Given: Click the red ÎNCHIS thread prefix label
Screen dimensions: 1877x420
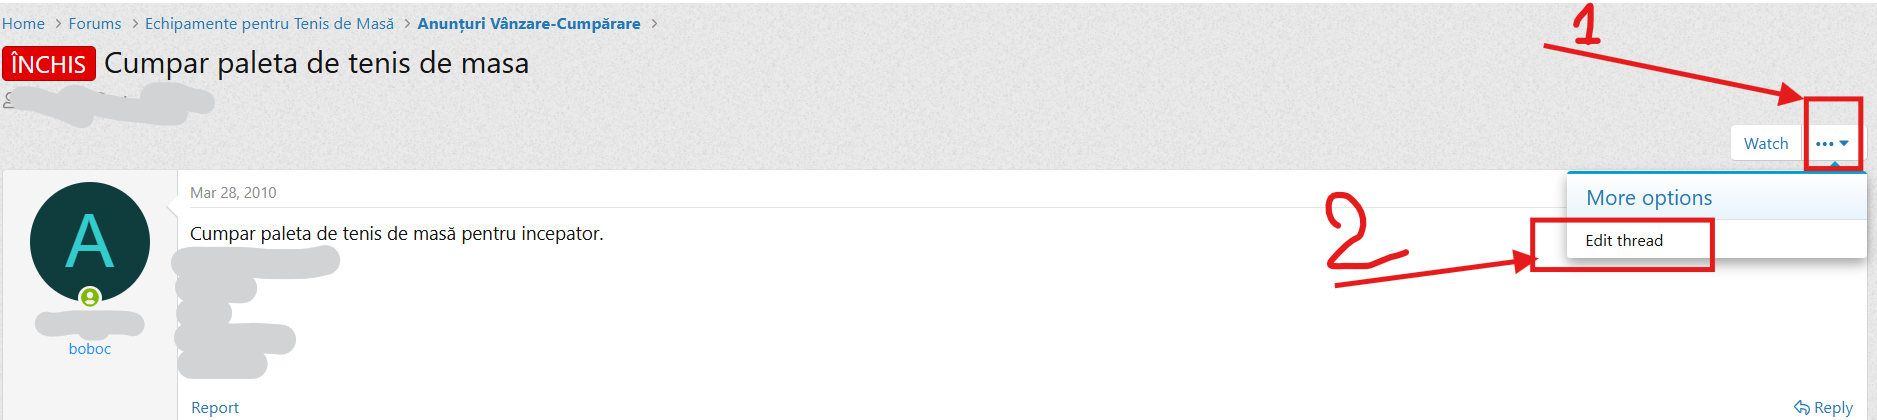Looking at the screenshot, I should point(49,64).
